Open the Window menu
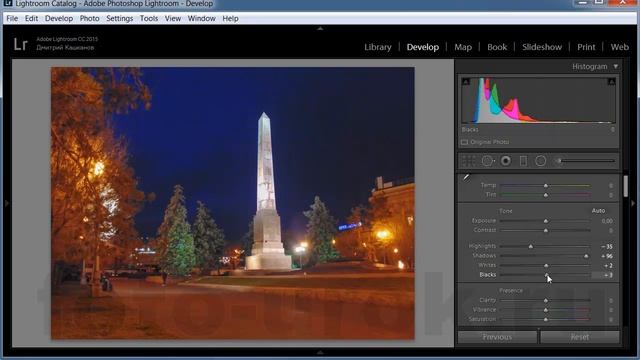This screenshot has width=640, height=360. [202, 18]
